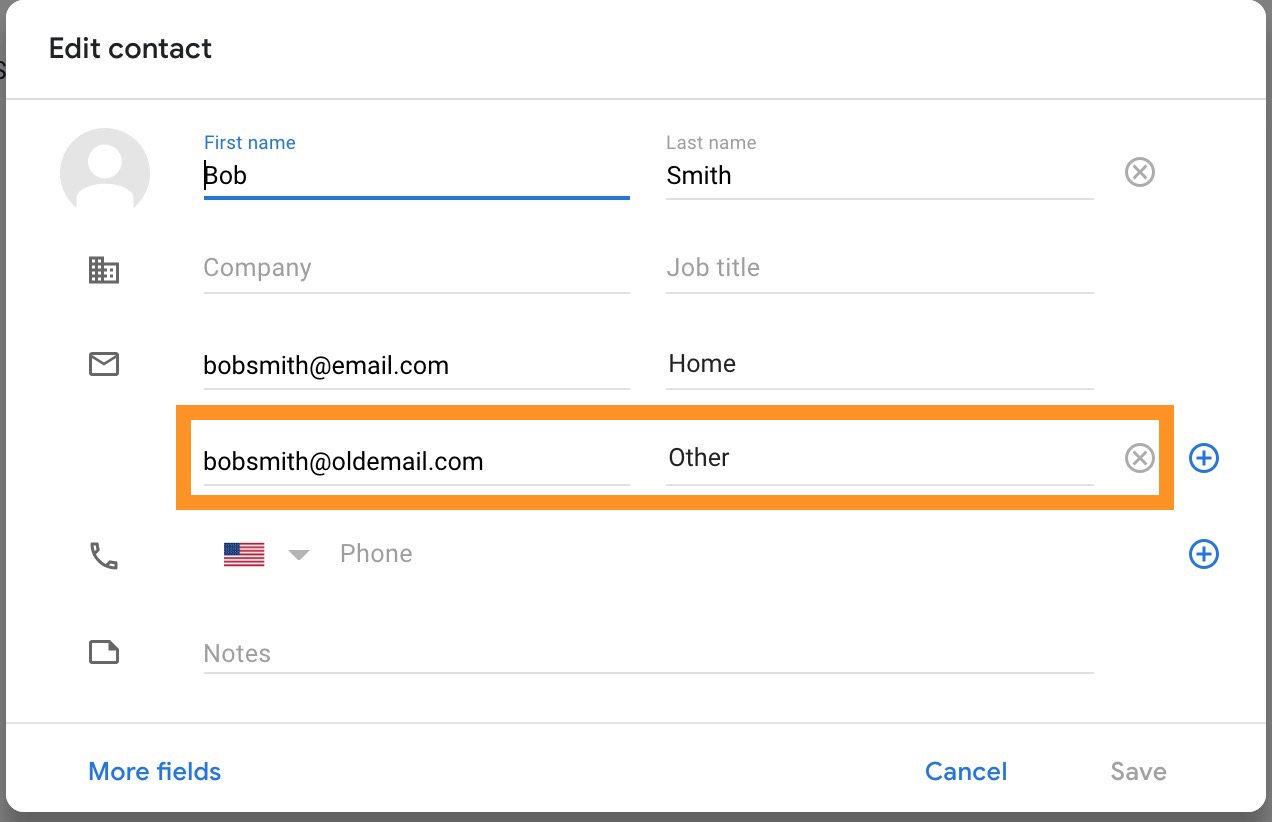Remove the bobsmith@oldemail.com email row
Image resolution: width=1272 pixels, height=822 pixels.
coord(1139,458)
